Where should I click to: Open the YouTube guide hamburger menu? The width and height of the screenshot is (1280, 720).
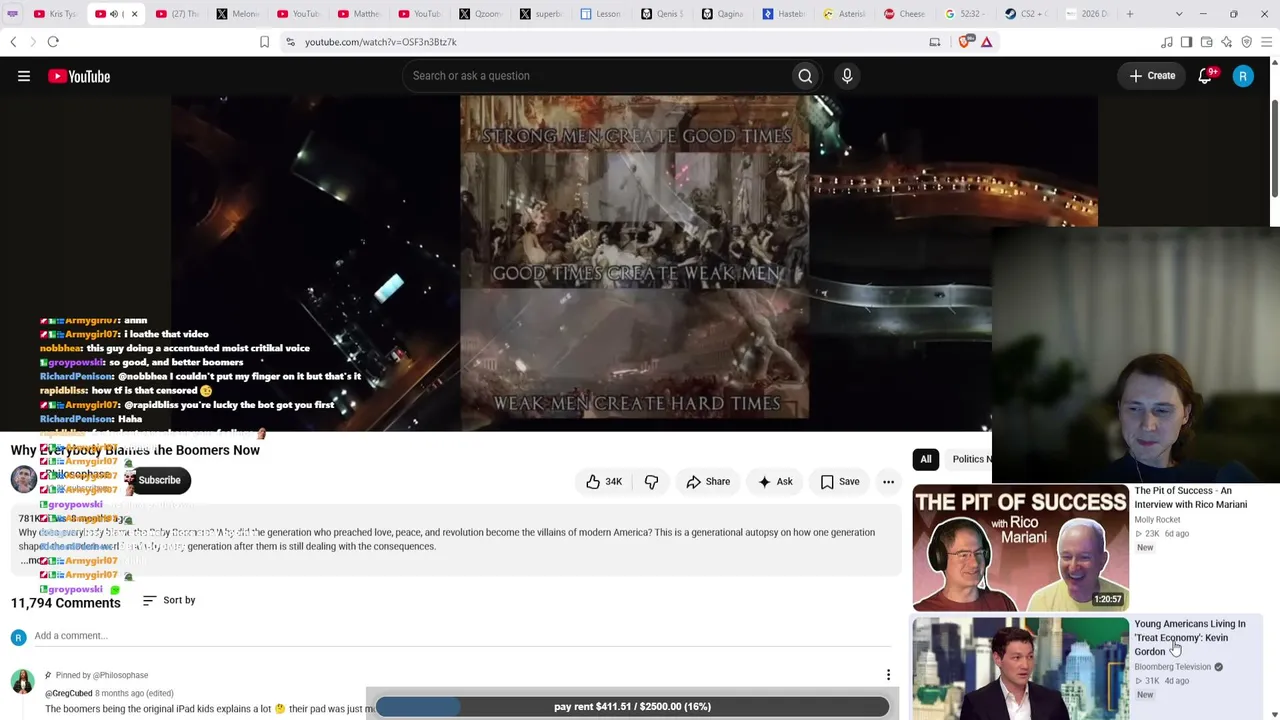pyautogui.click(x=24, y=76)
